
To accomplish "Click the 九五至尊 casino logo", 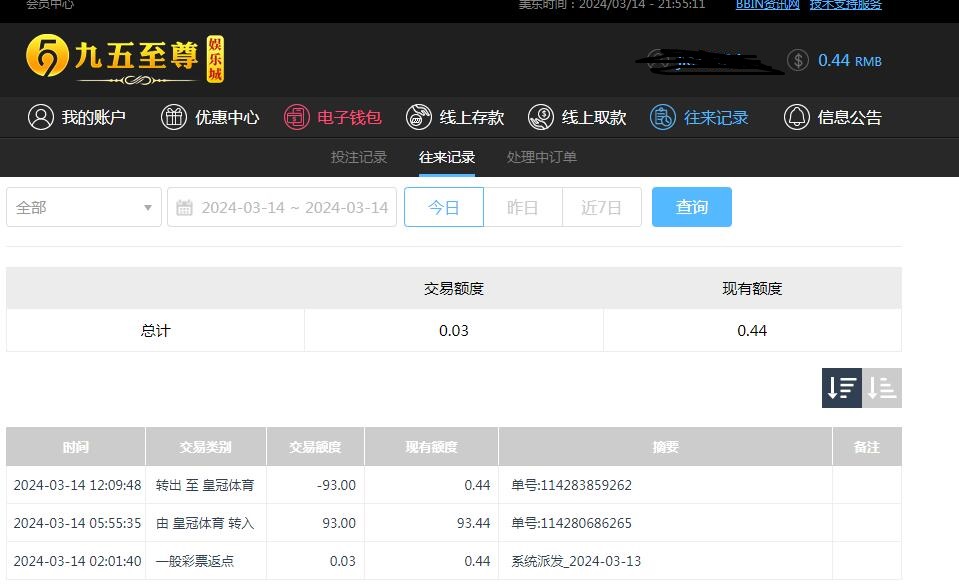I will [x=125, y=59].
